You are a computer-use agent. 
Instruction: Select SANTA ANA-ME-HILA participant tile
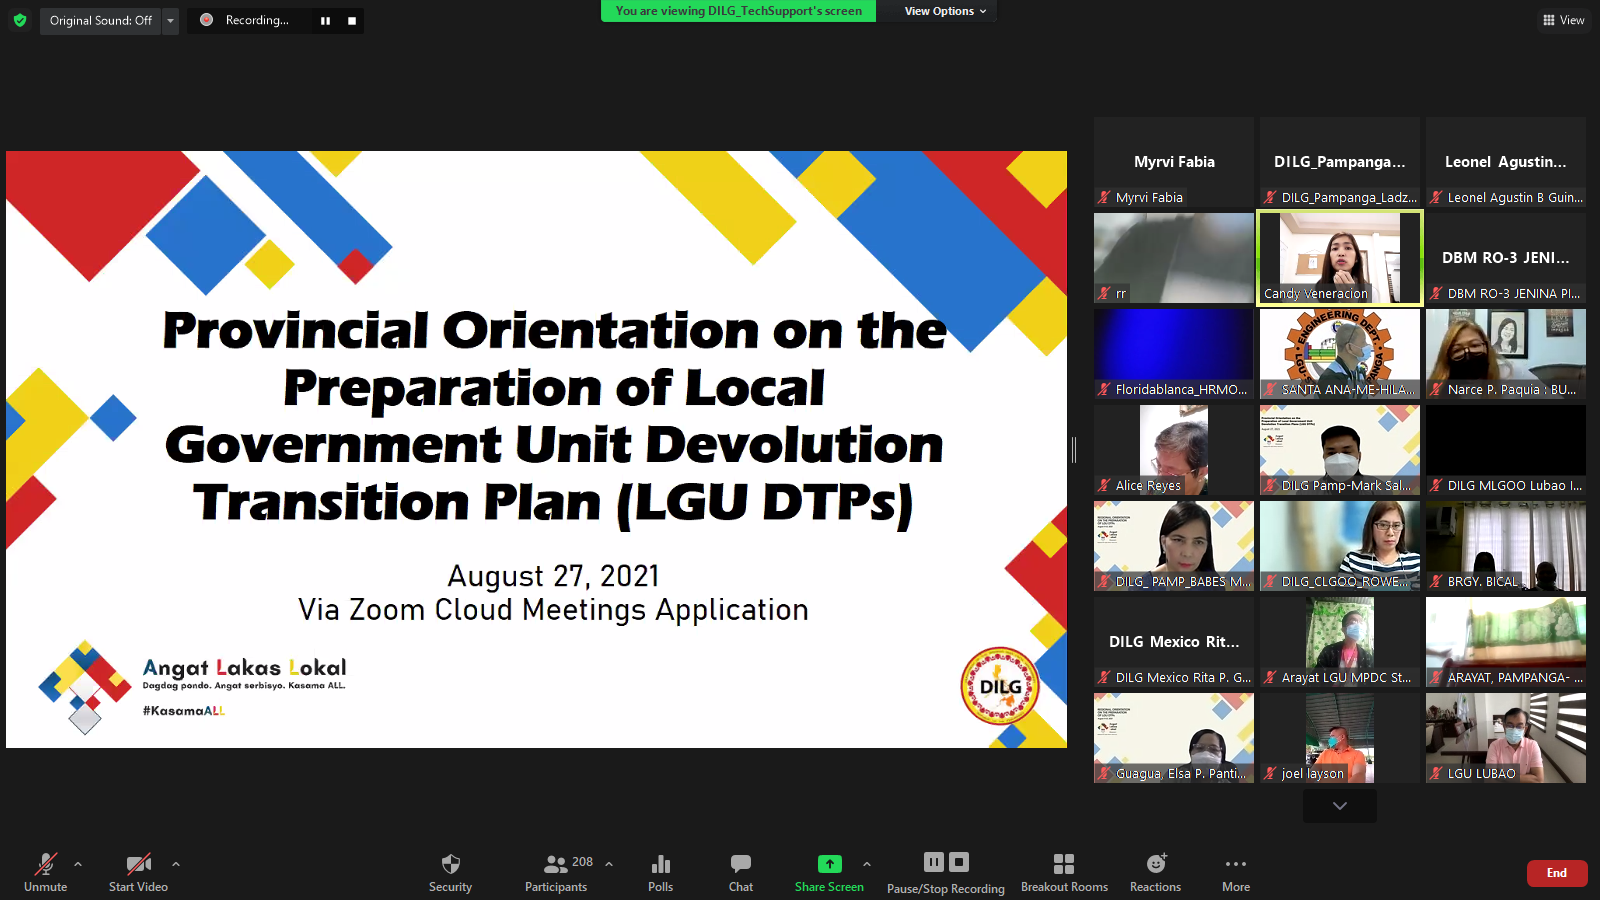[x=1340, y=354]
